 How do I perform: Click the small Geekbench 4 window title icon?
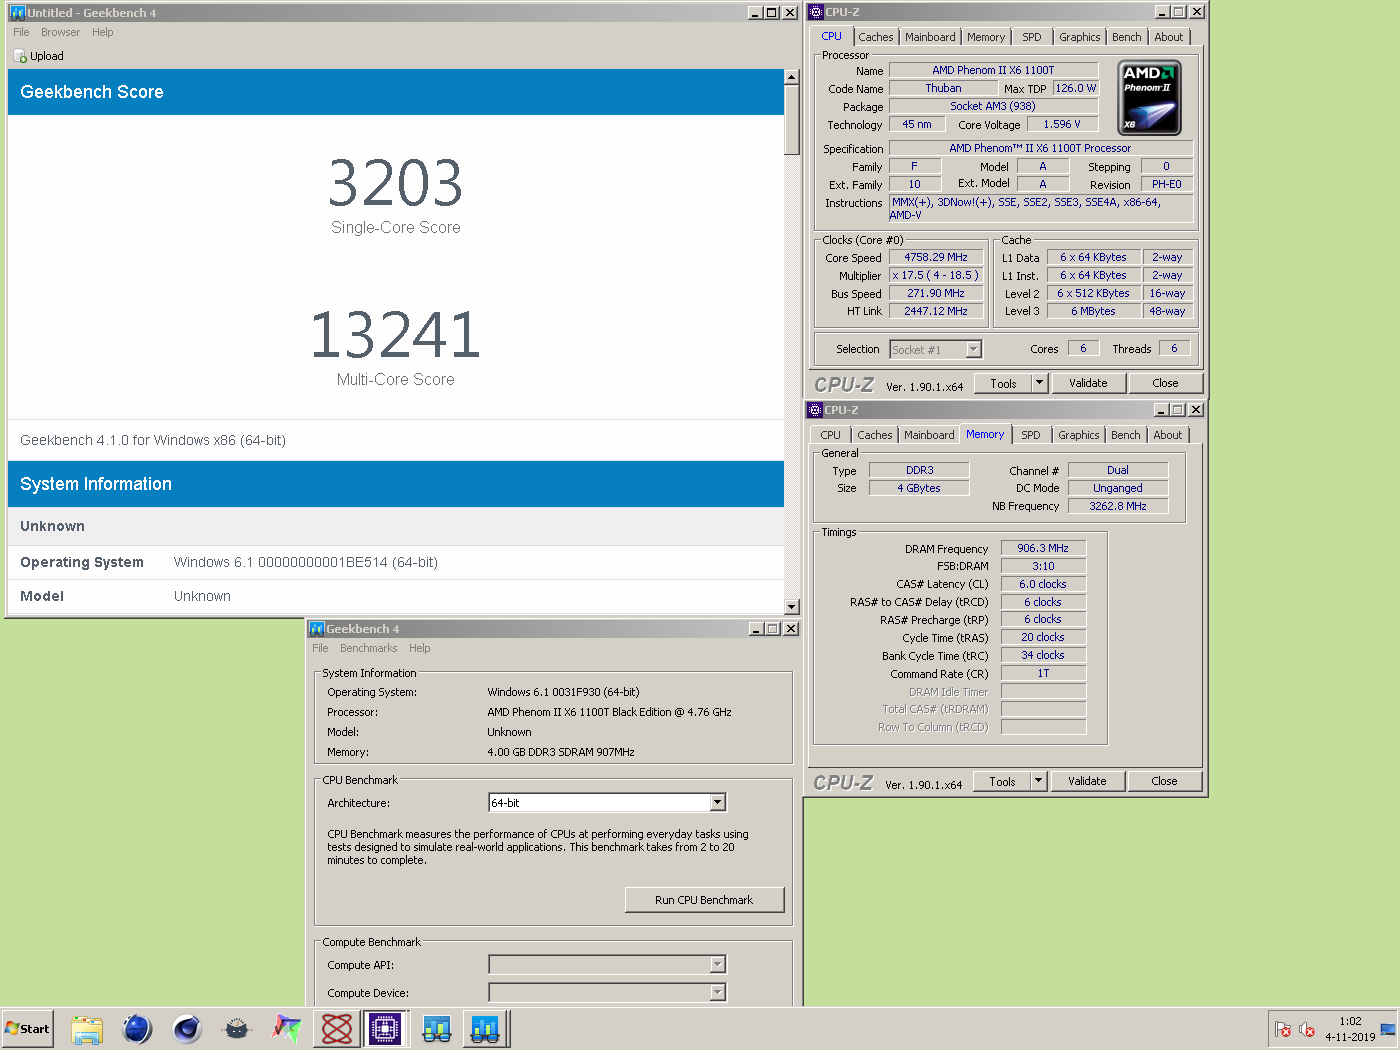(317, 629)
